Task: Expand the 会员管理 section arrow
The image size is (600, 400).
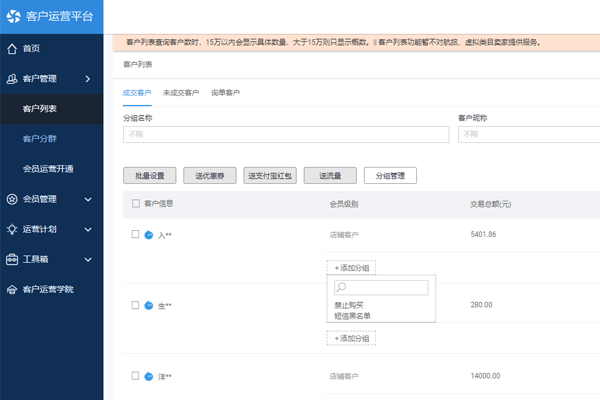Action: (x=88, y=199)
